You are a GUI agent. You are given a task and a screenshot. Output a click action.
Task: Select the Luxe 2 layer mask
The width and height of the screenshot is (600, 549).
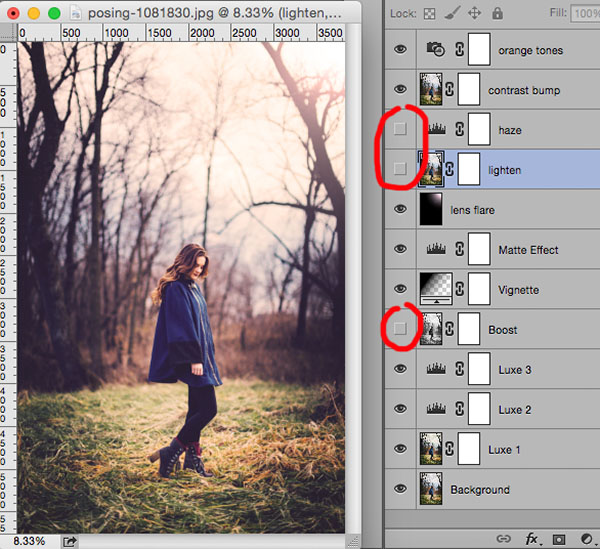pos(479,409)
